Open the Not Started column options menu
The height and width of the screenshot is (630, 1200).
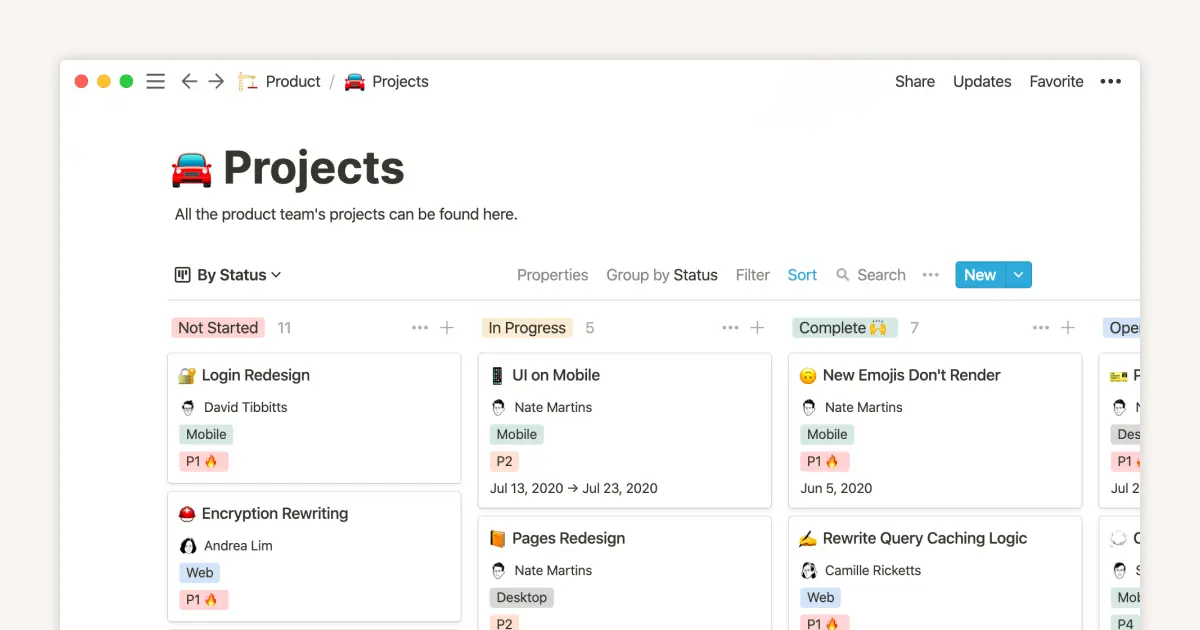[420, 327]
